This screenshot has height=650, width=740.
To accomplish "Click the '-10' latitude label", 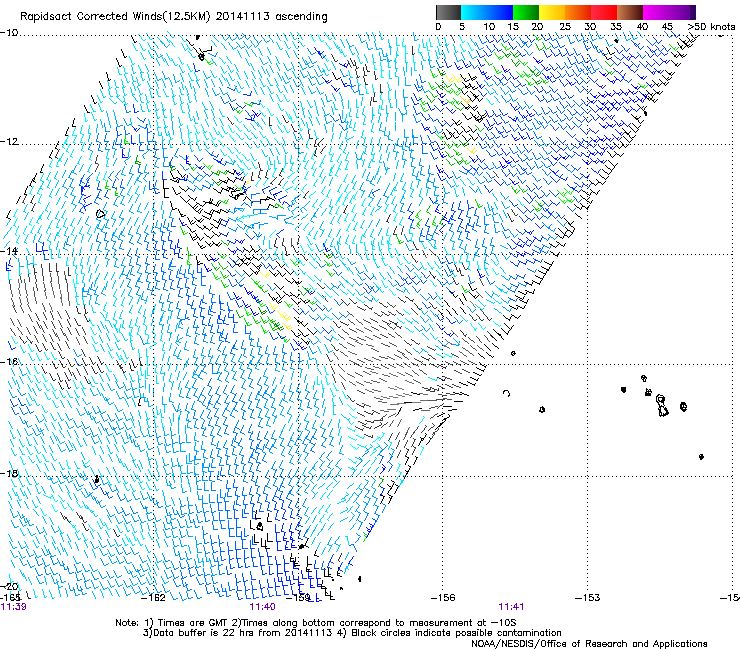I will click(9, 32).
